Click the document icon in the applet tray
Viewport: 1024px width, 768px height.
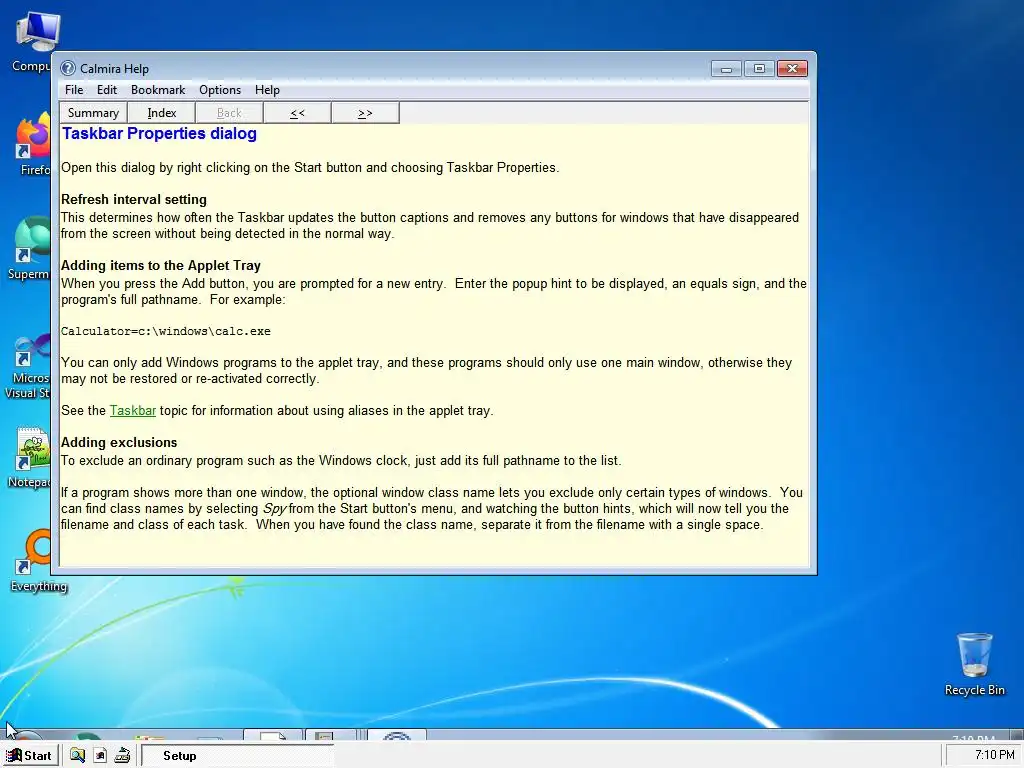100,756
